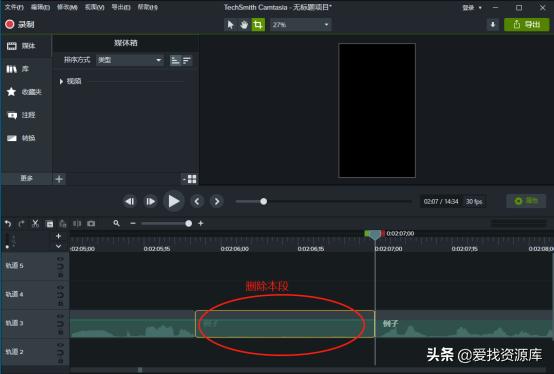Click the next frame playback button
The height and width of the screenshot is (374, 554).
pyautogui.click(x=151, y=202)
